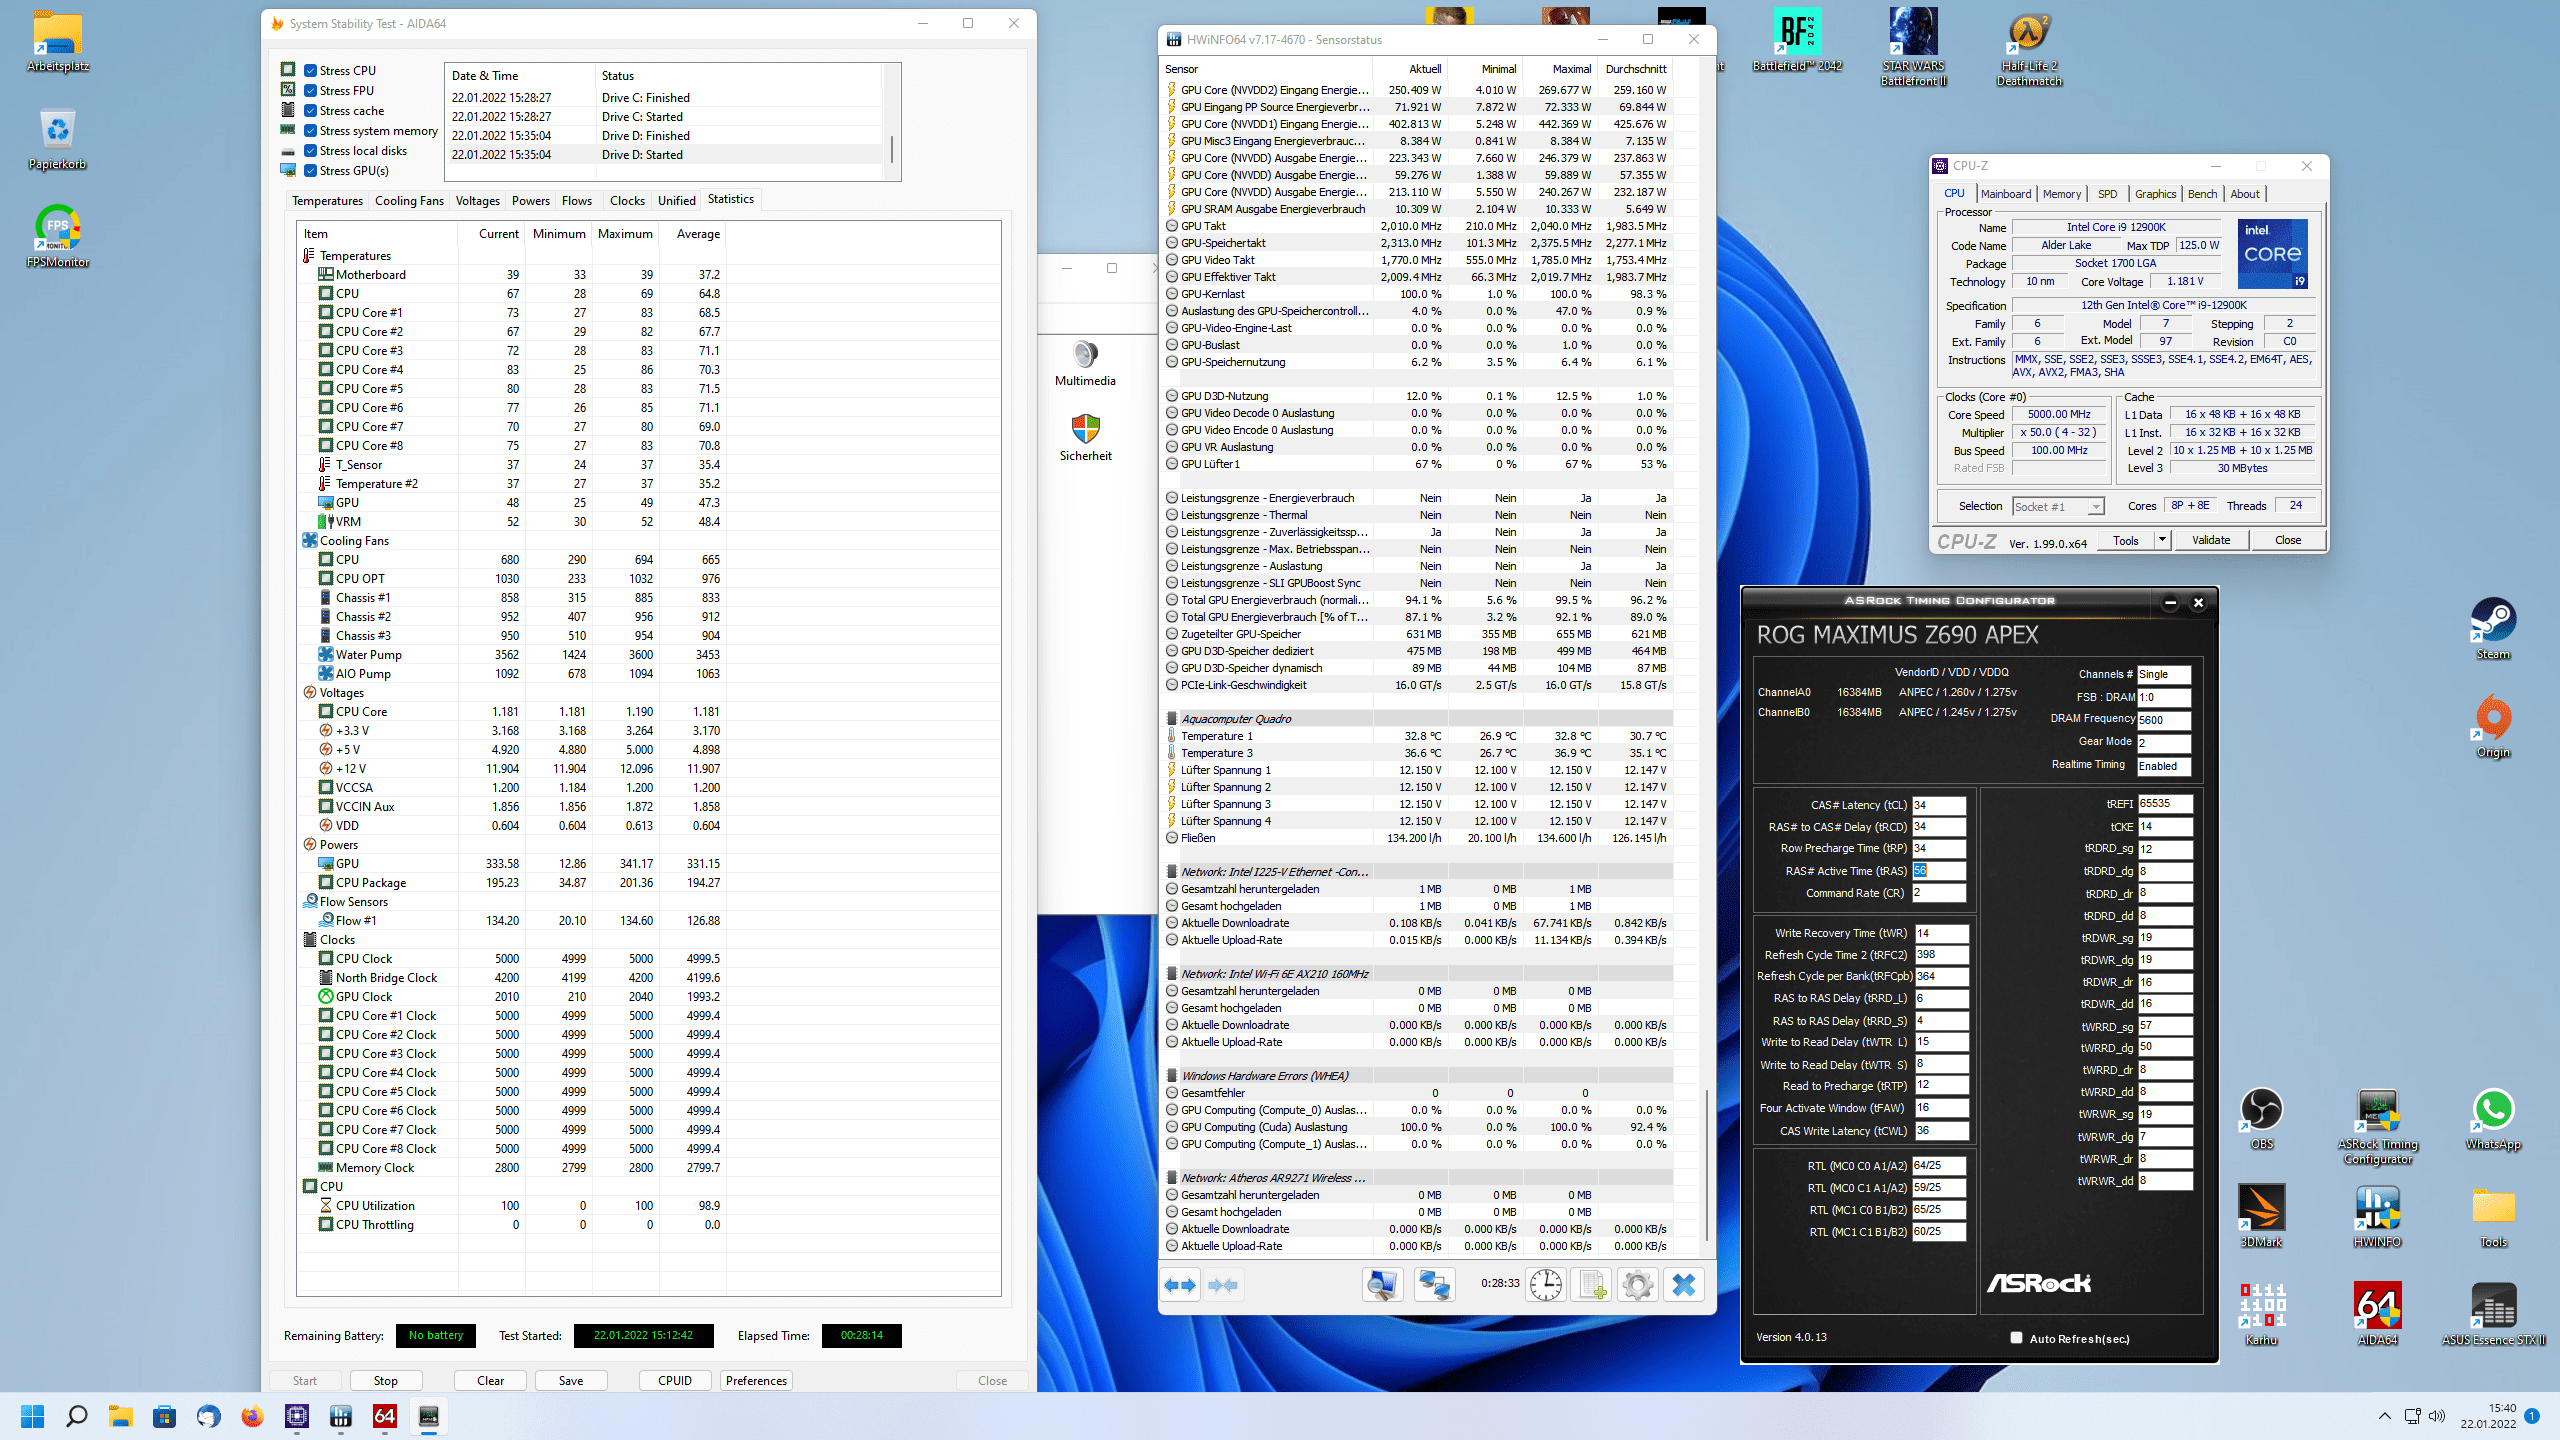This screenshot has height=1440, width=2560.
Task: Click CAS# Latency (tCL) value field
Action: (x=1939, y=805)
